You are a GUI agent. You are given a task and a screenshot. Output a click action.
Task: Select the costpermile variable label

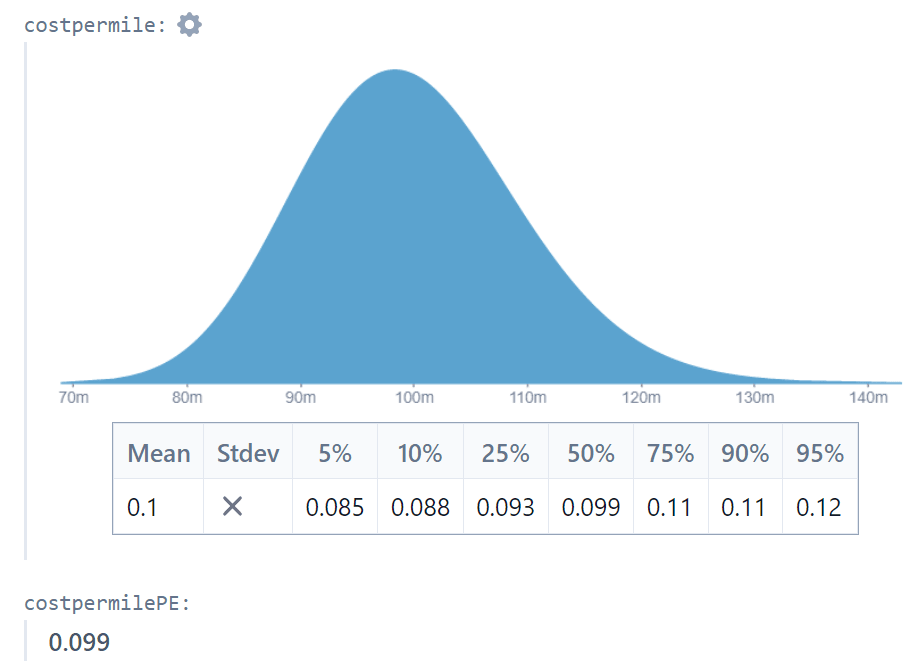pyautogui.click(x=95, y=25)
